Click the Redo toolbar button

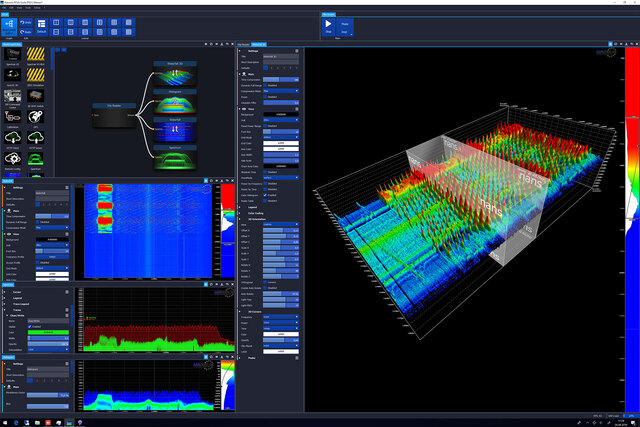coord(26,32)
